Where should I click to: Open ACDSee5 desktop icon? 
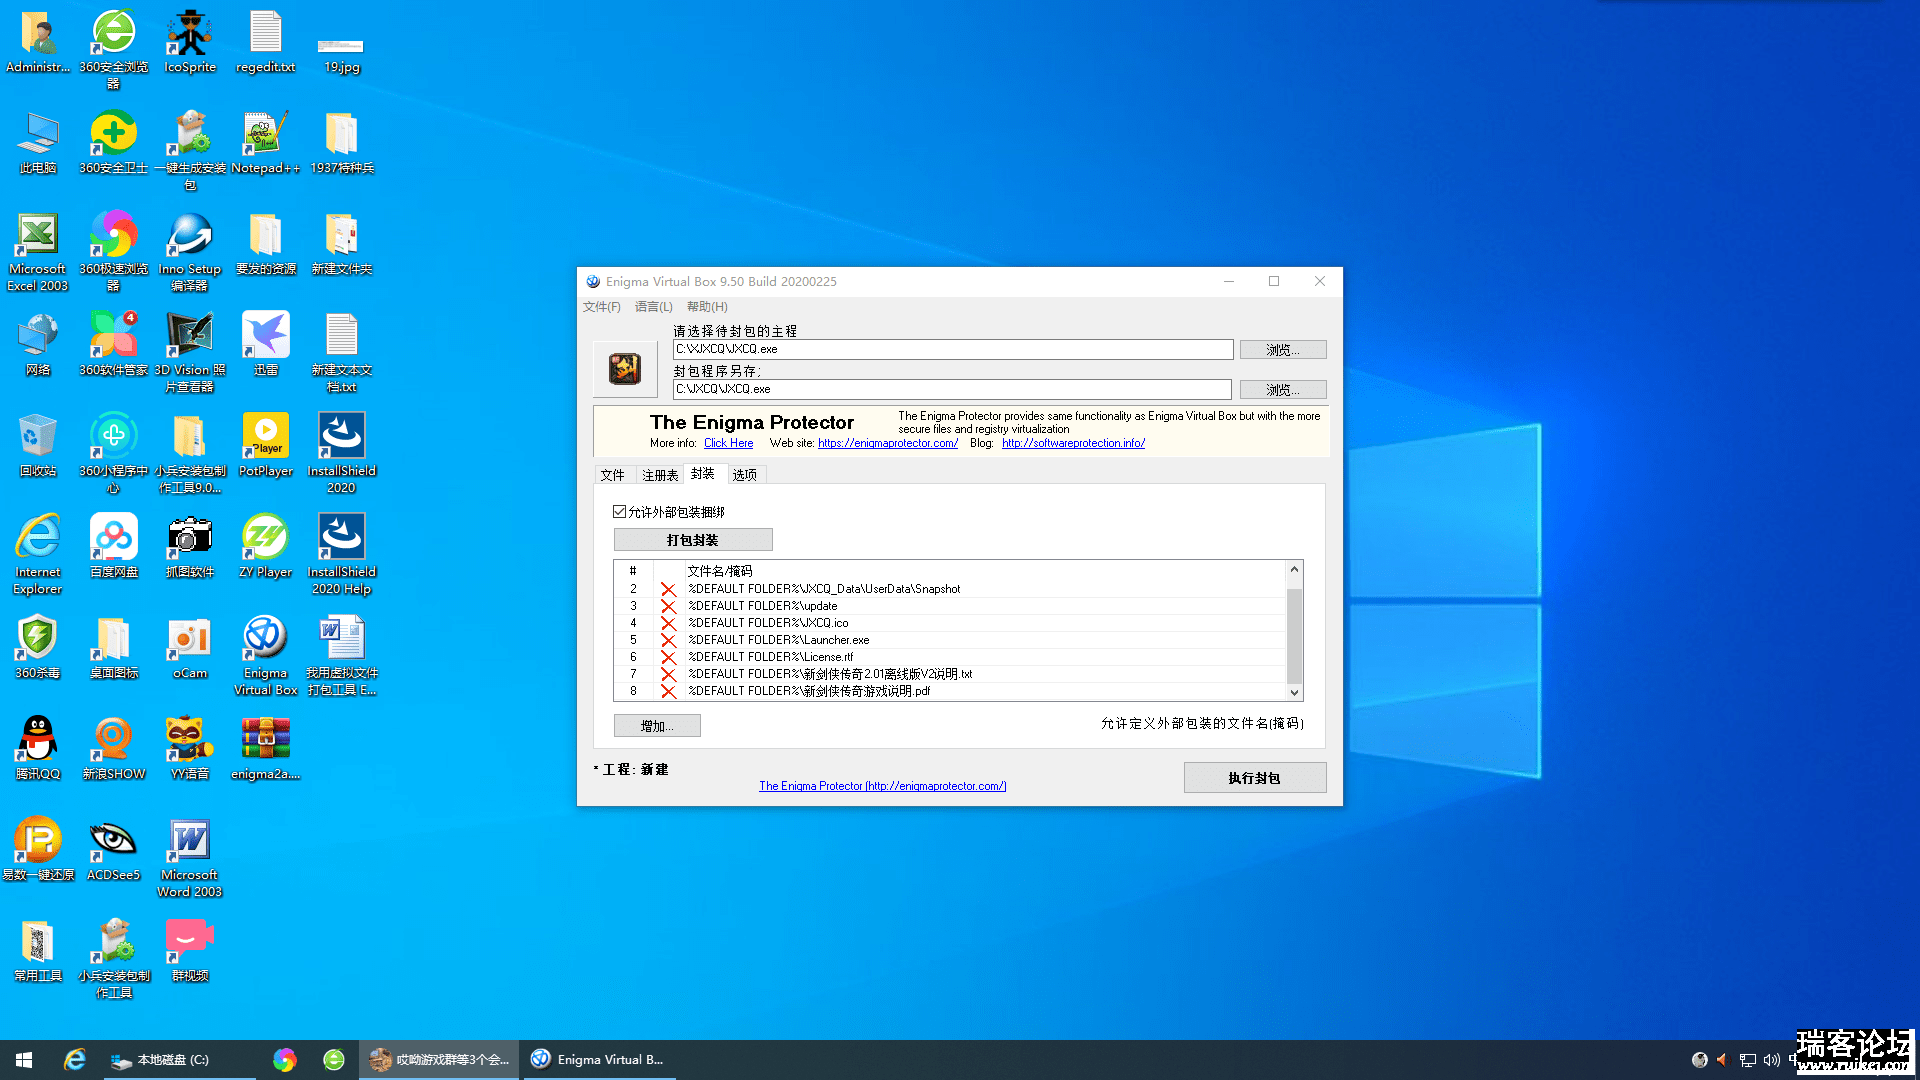(x=113, y=850)
